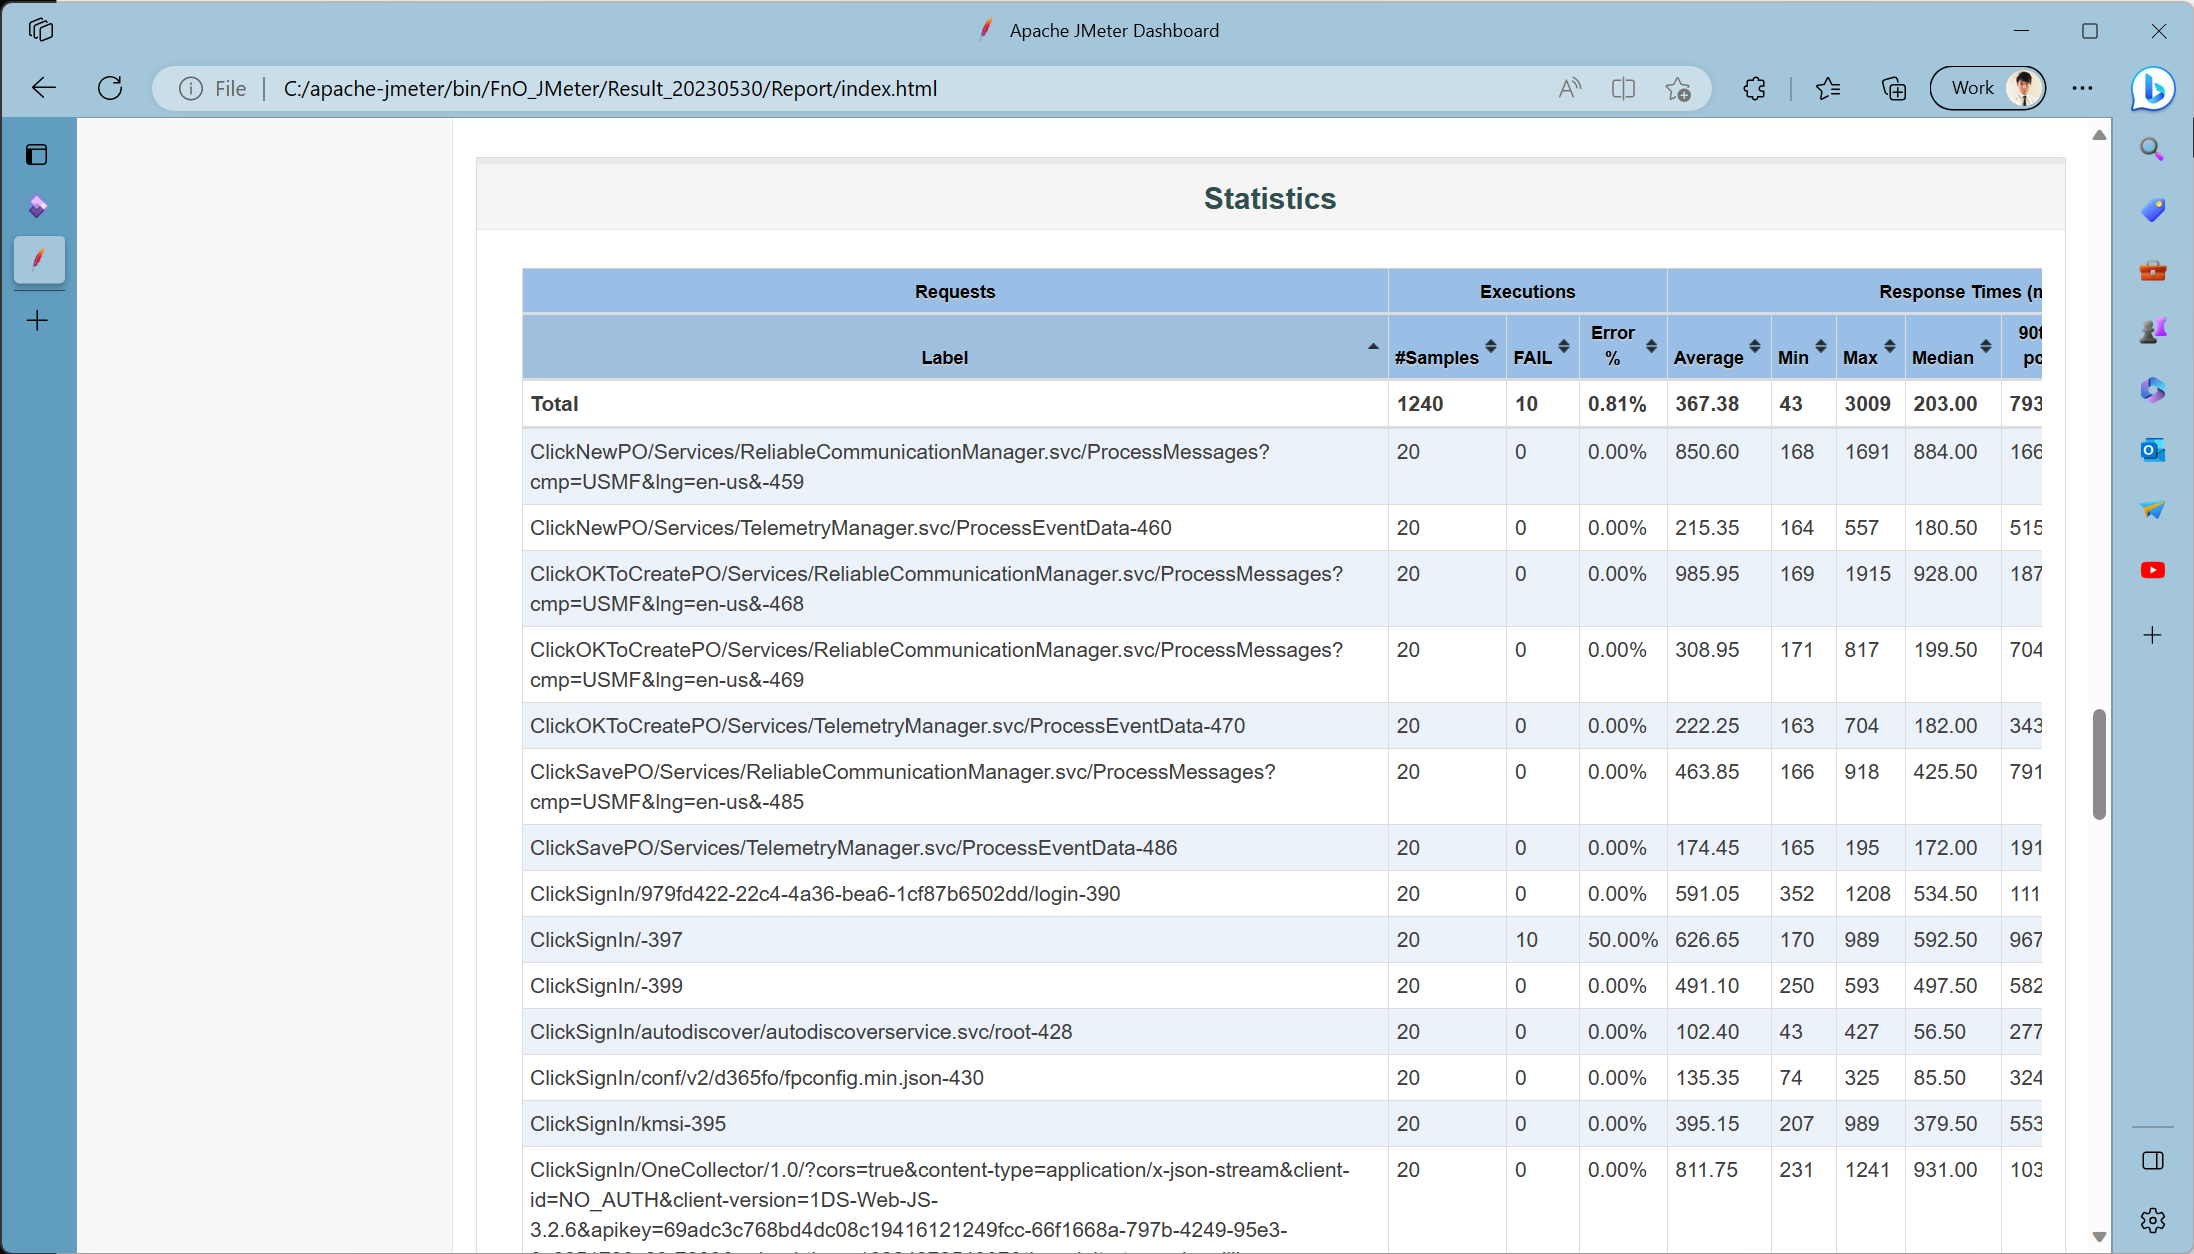The width and height of the screenshot is (2194, 1254).
Task: Sort table by Label column
Action: point(955,347)
